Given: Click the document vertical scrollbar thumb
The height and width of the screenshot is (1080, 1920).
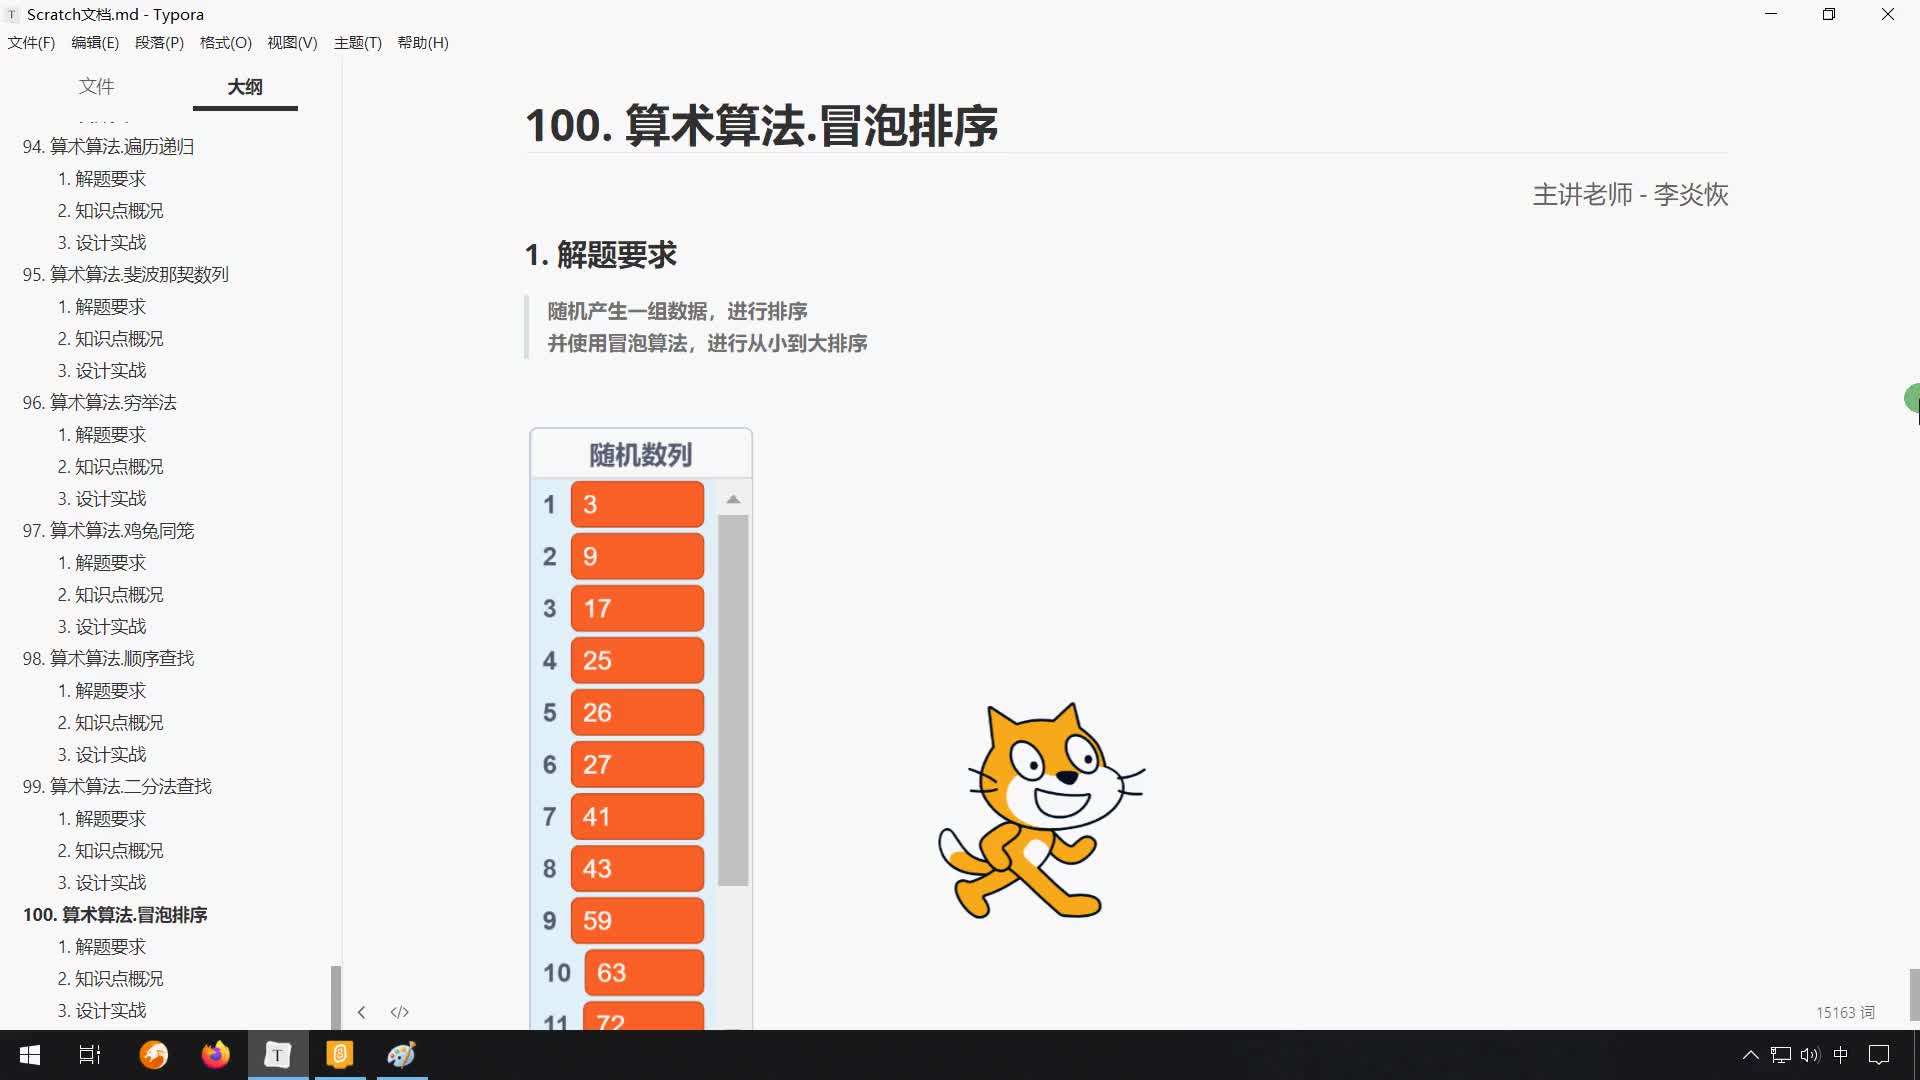Looking at the screenshot, I should click(1914, 995).
